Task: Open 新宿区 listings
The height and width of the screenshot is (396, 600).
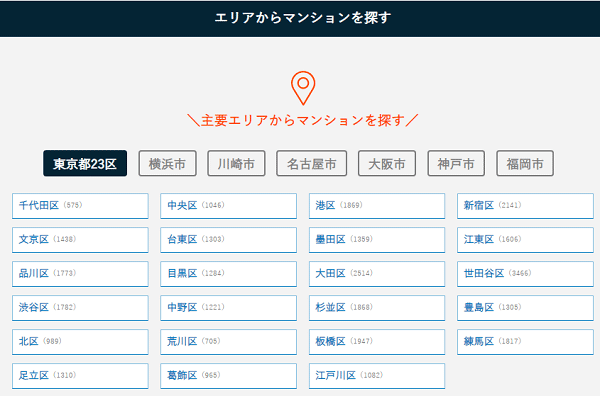Action: [525, 206]
